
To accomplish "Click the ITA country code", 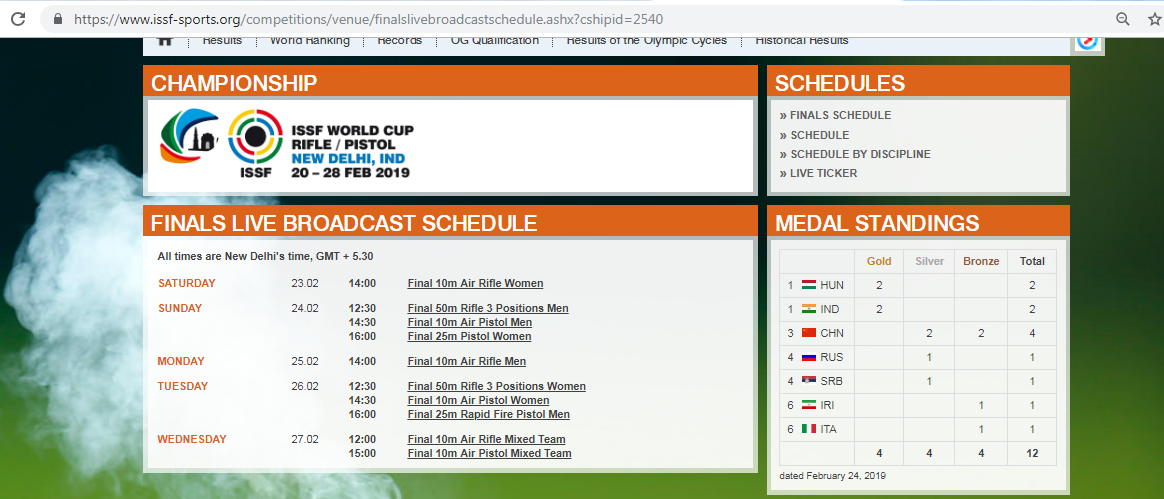I will click(828, 429).
